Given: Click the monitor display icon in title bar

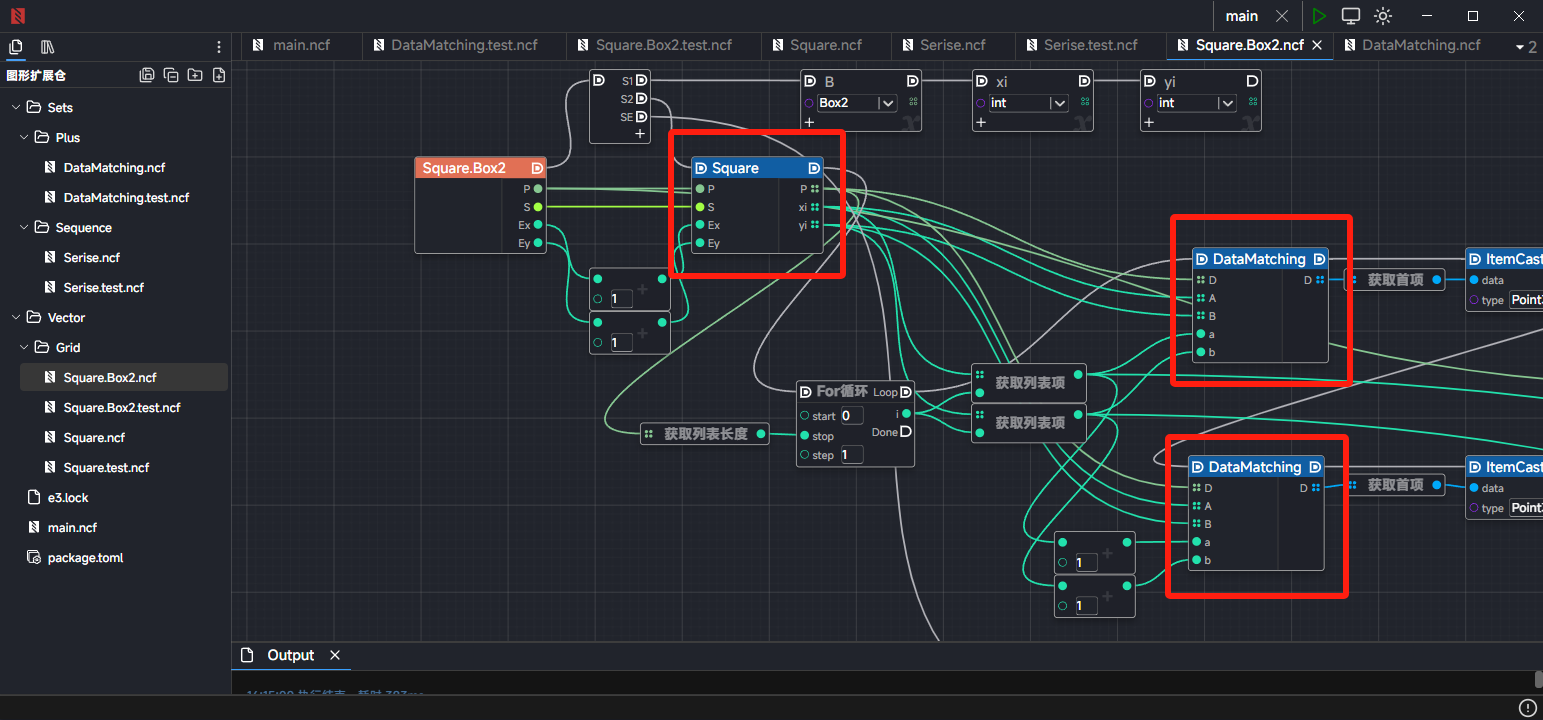Looking at the screenshot, I should (1351, 16).
